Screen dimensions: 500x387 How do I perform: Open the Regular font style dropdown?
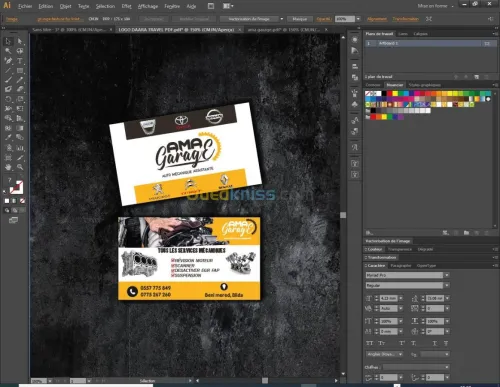[x=447, y=285]
